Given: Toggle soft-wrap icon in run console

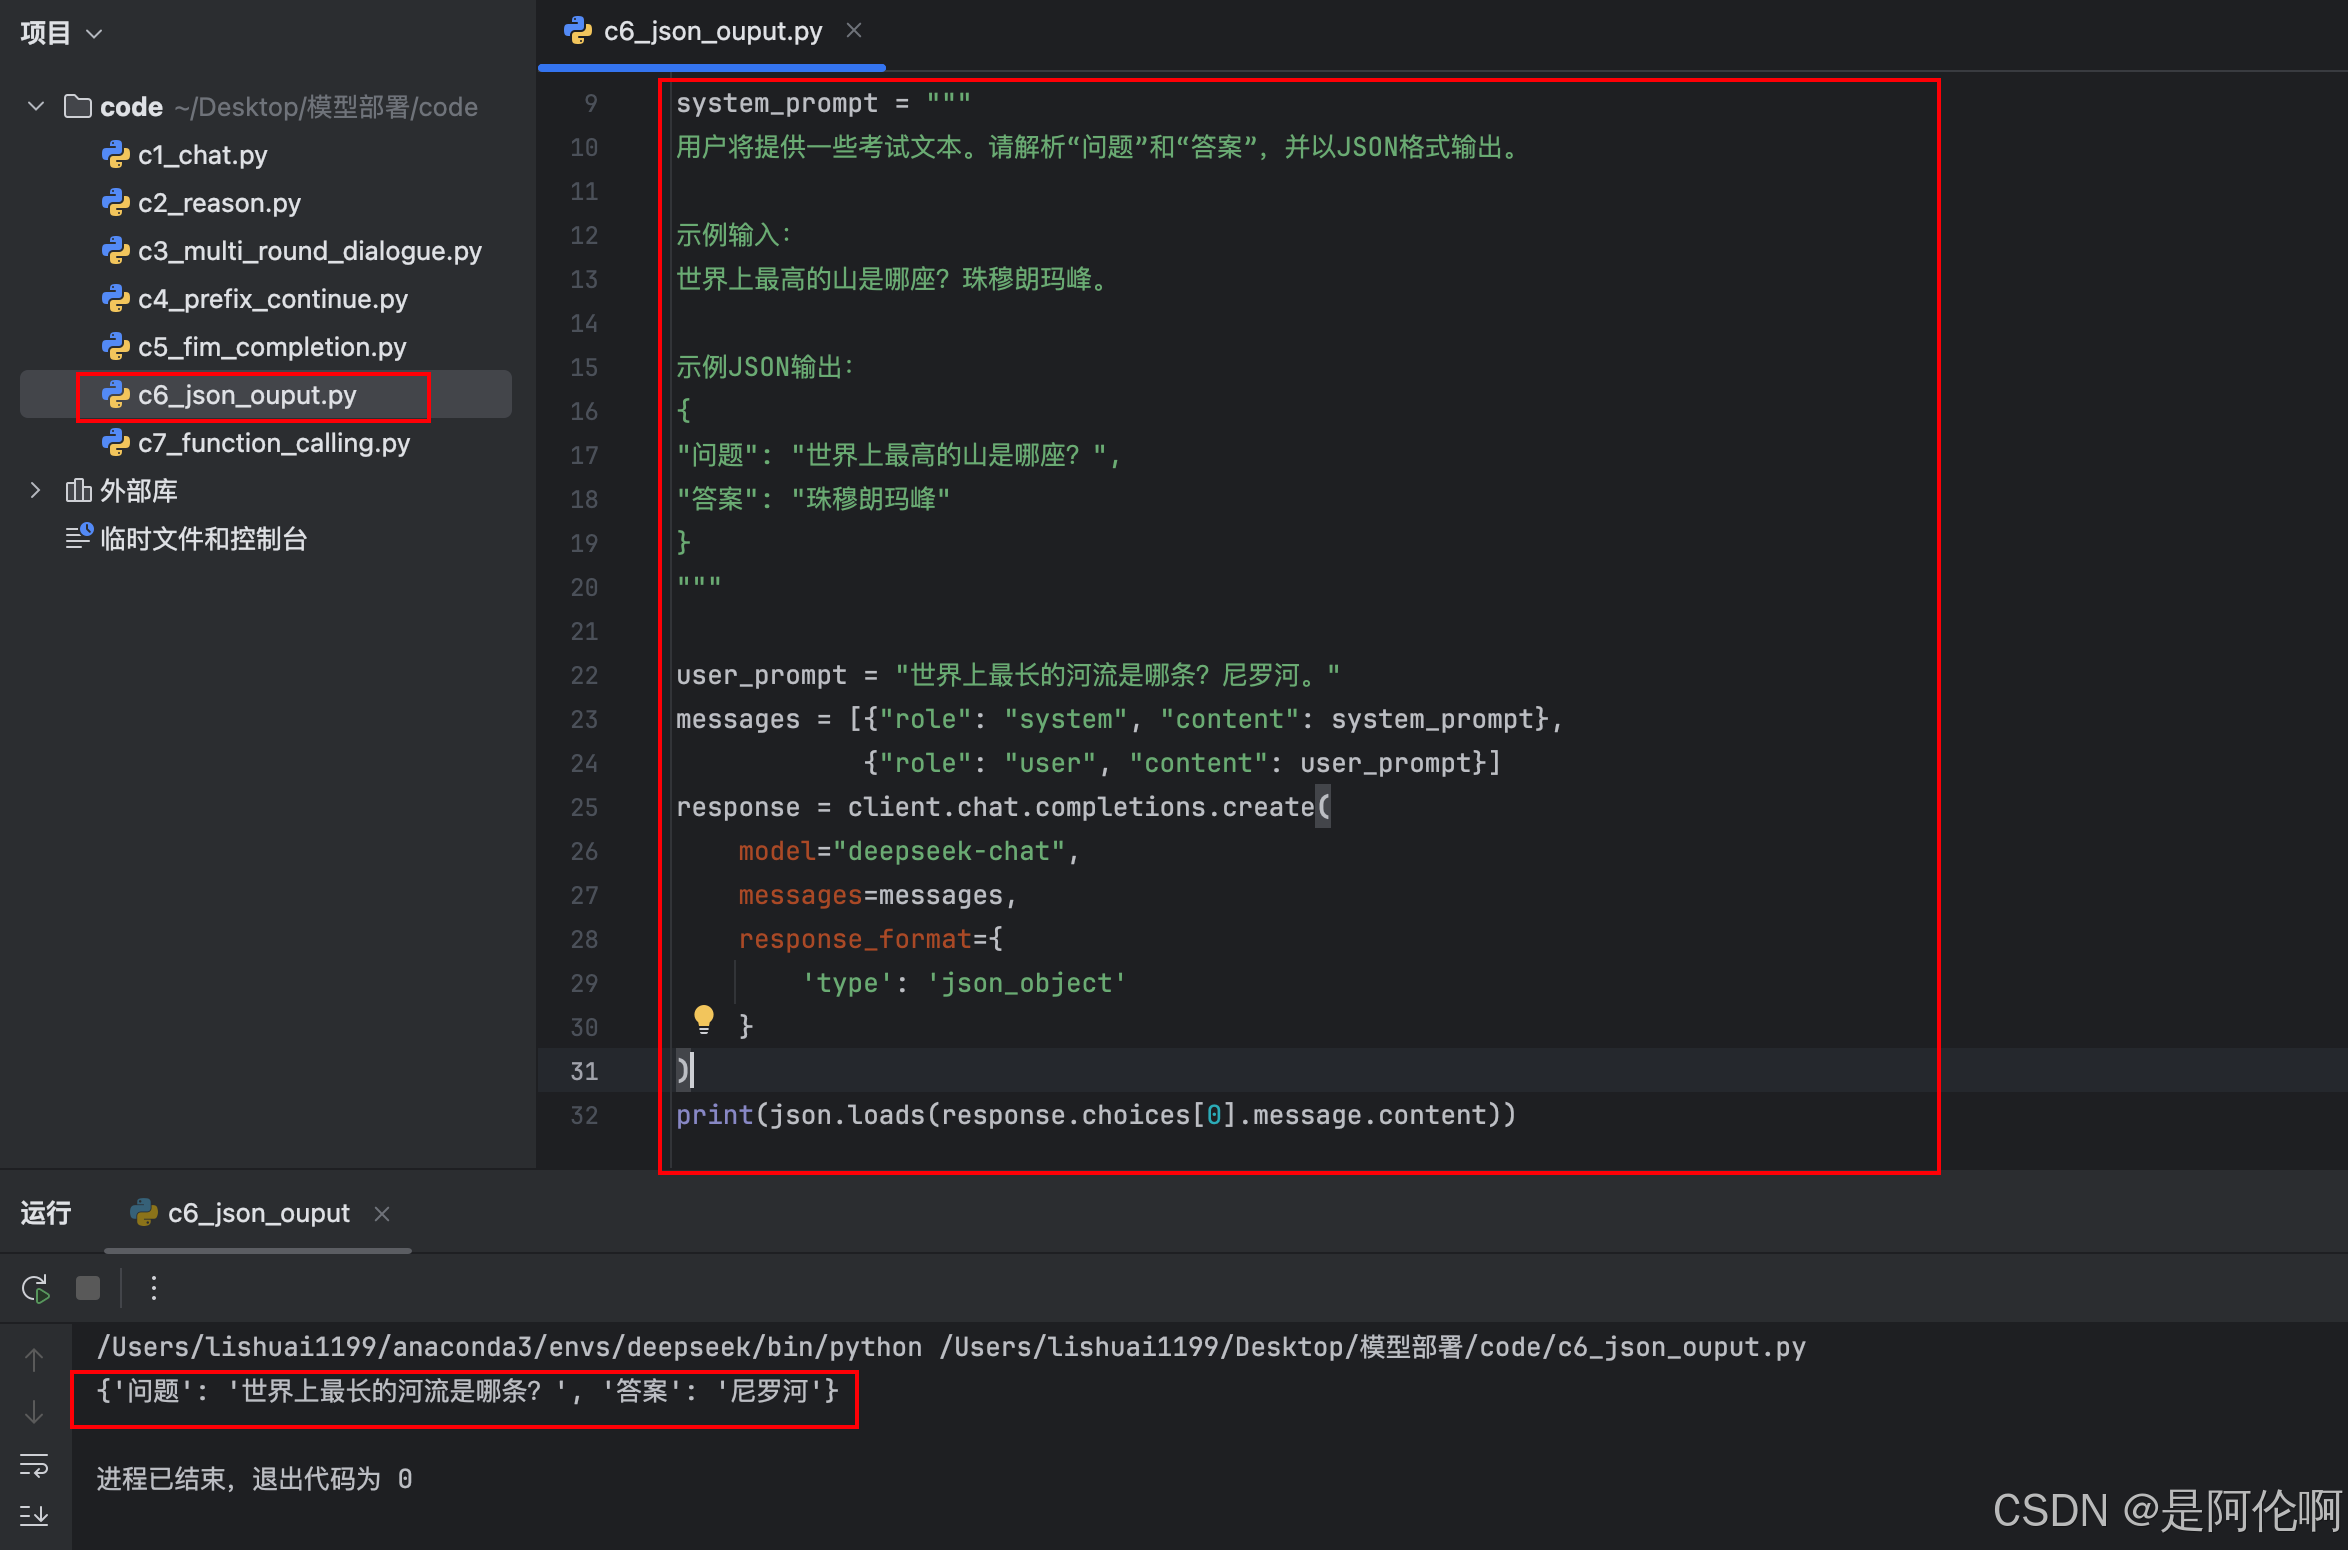Looking at the screenshot, I should pos(34,1466).
